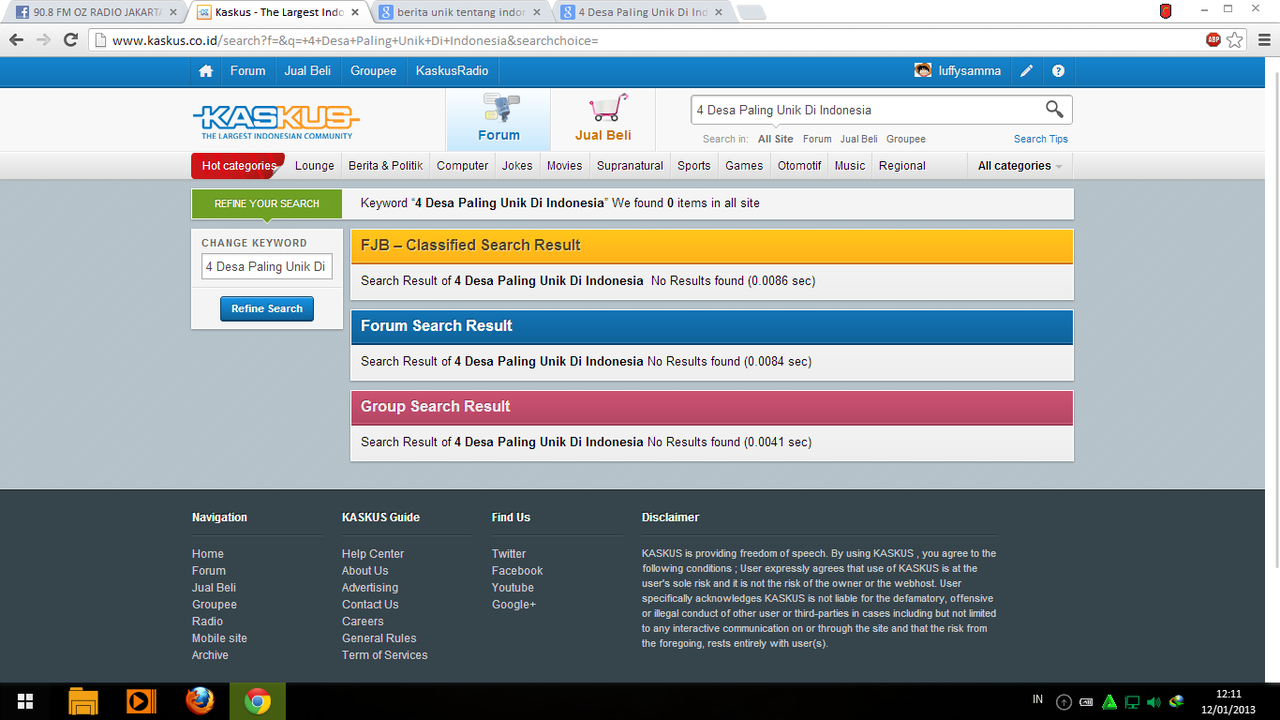The image size is (1280, 720).
Task: Select the Hot categories tab
Action: (238, 166)
